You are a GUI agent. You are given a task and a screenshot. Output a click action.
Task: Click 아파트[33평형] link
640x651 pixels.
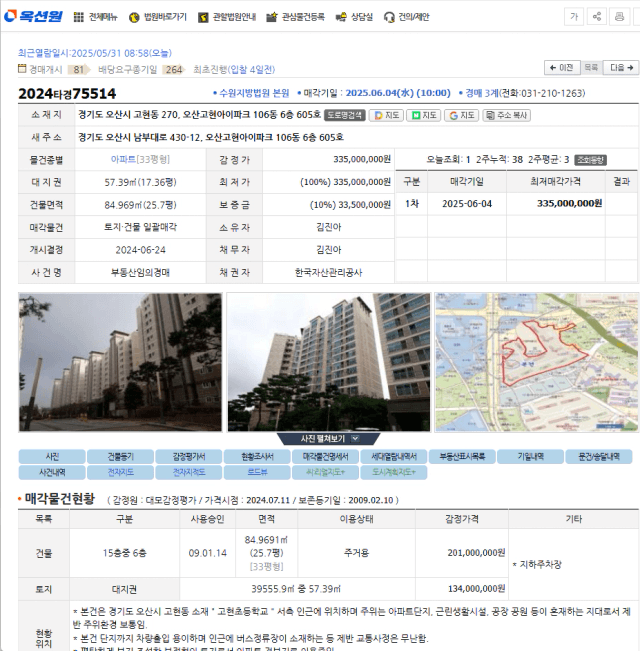pos(140,159)
